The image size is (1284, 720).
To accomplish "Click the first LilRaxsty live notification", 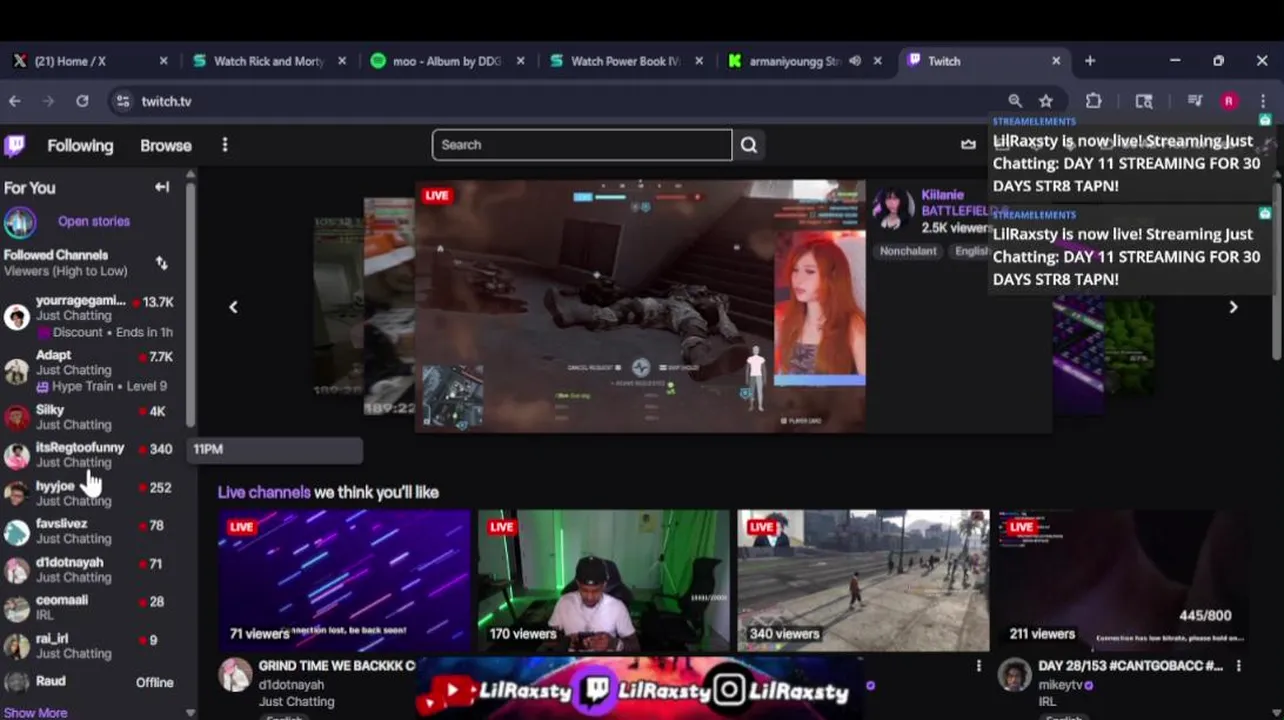I will 1130,158.
